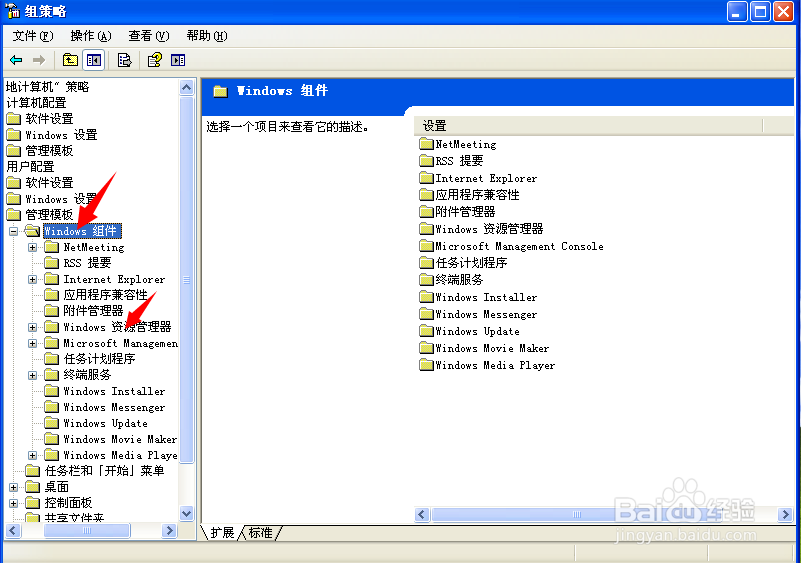The image size is (801, 563).
Task: Open the 文件(F) menu
Action: [x=33, y=36]
